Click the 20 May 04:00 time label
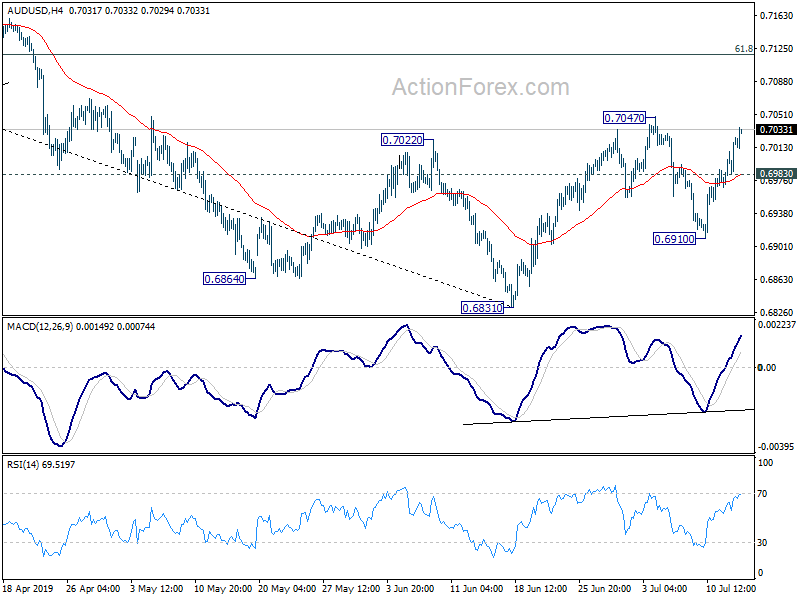 click(x=287, y=588)
